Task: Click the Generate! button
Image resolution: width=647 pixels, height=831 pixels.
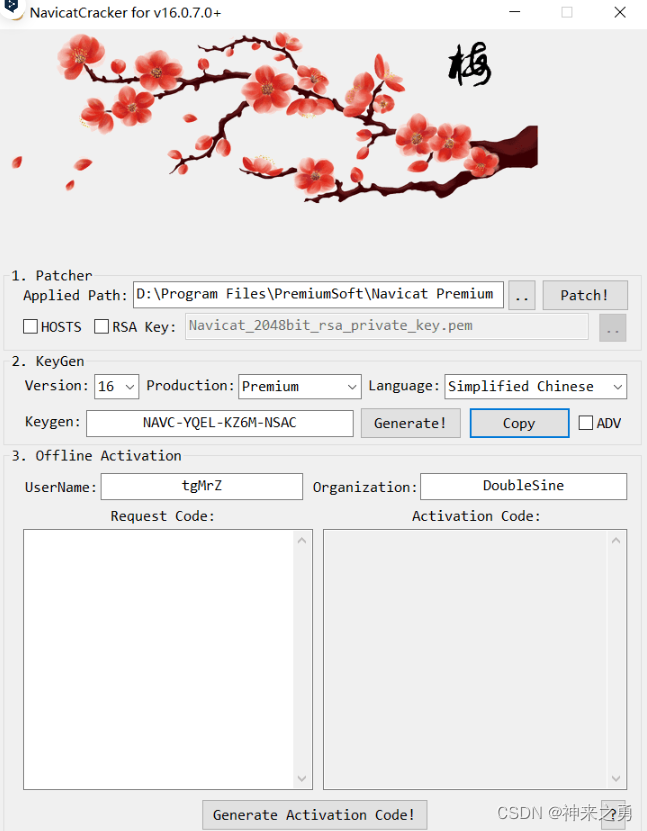Action: click(x=411, y=423)
